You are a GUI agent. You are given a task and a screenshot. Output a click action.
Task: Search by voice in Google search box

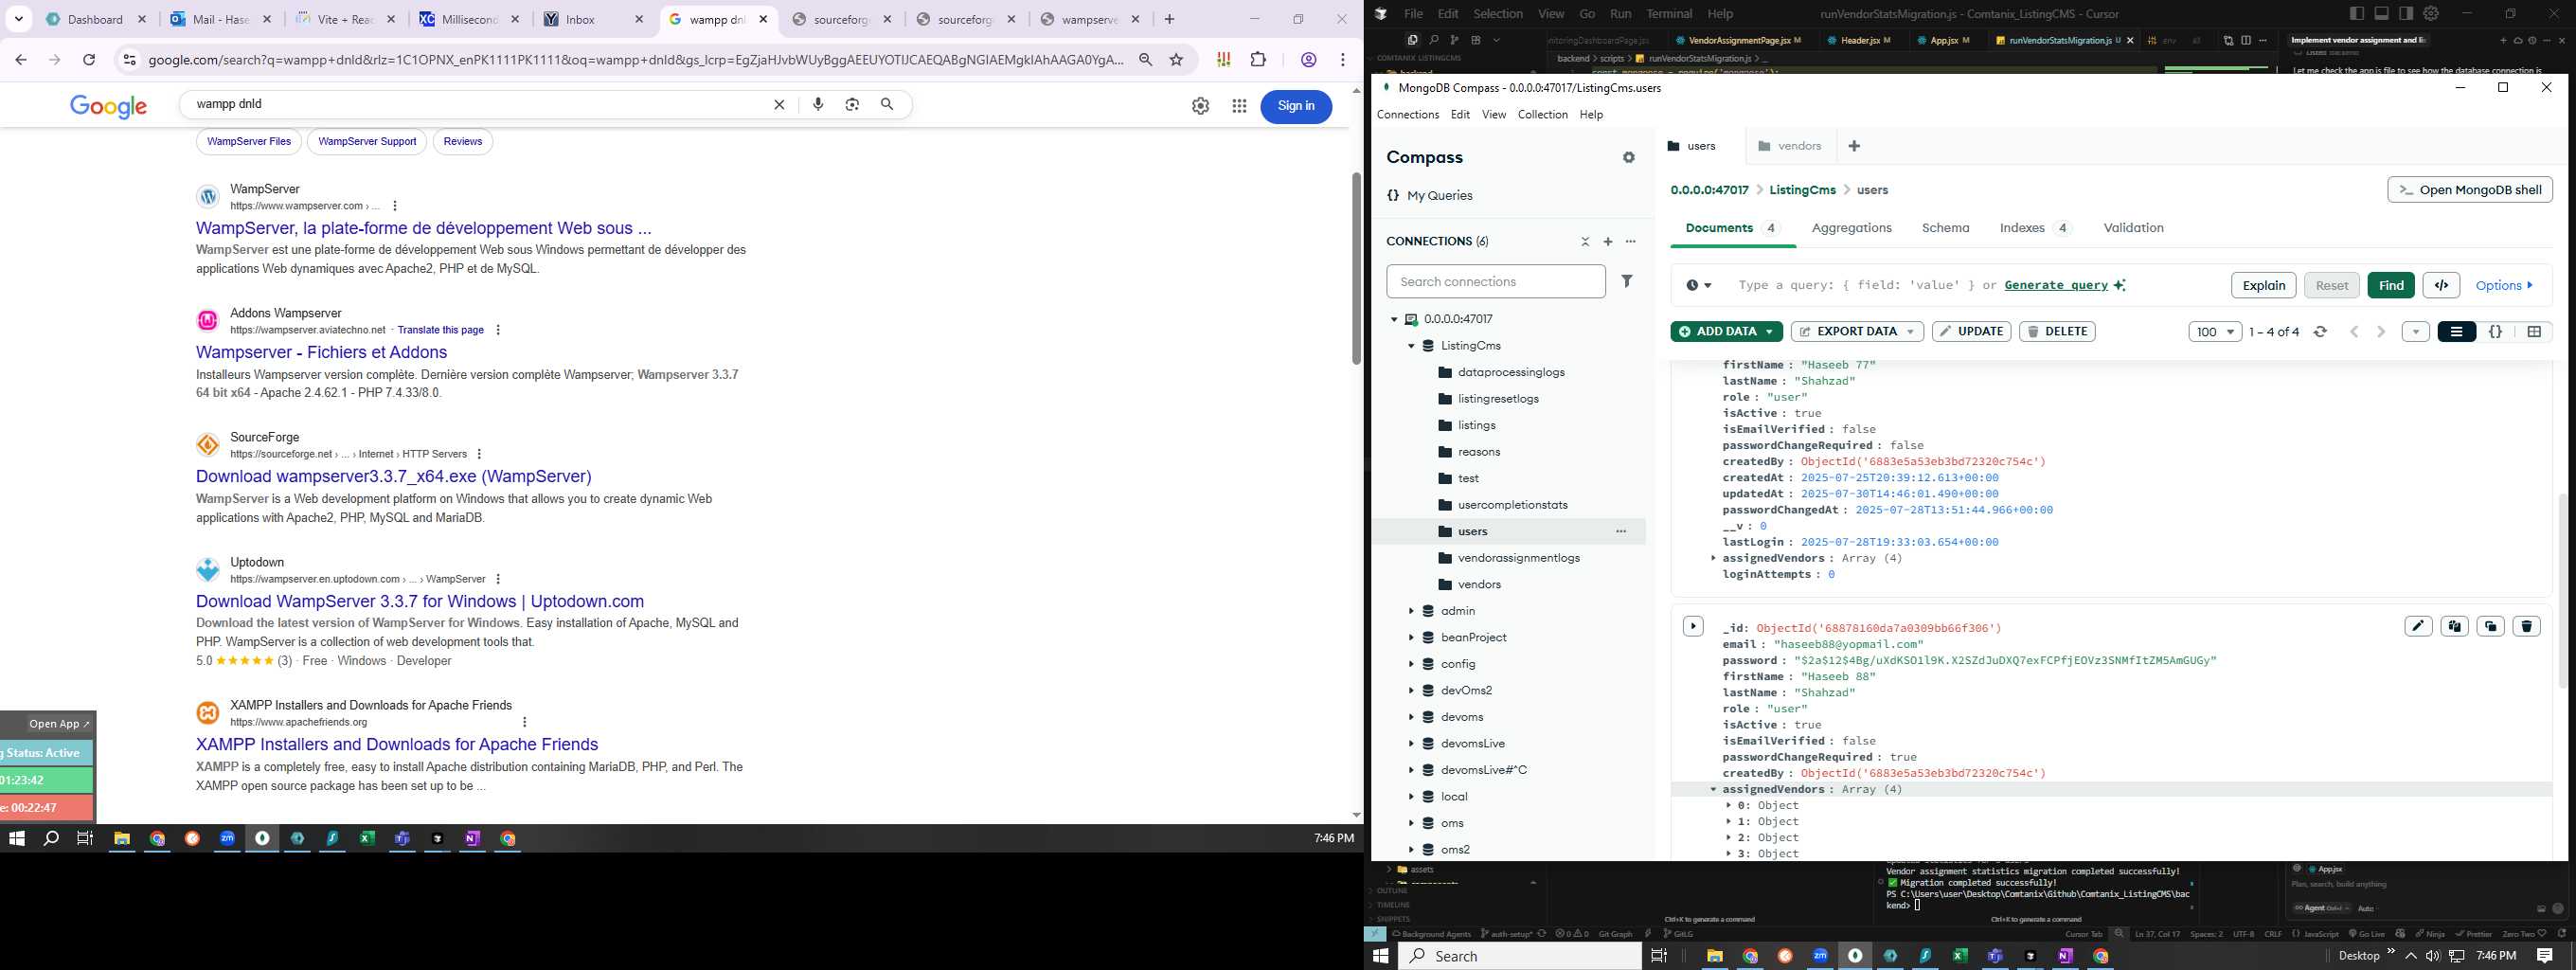pyautogui.click(x=818, y=104)
